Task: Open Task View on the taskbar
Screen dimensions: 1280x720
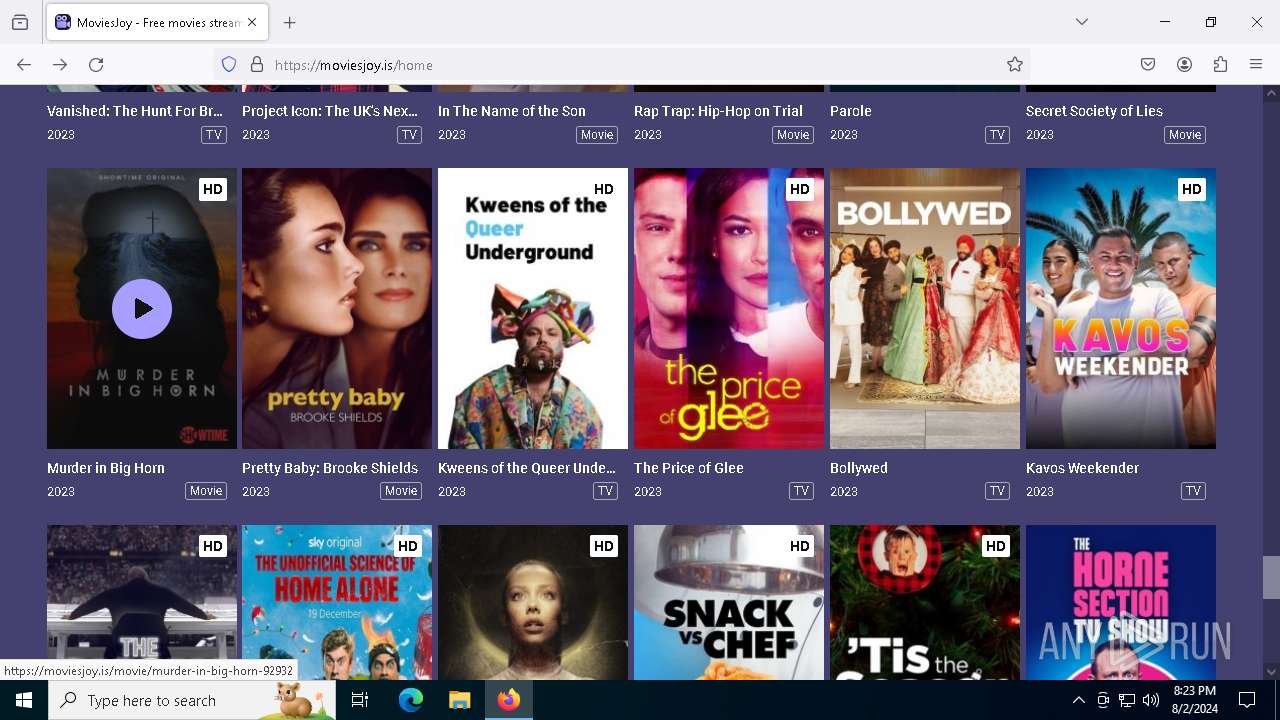Action: 360,700
